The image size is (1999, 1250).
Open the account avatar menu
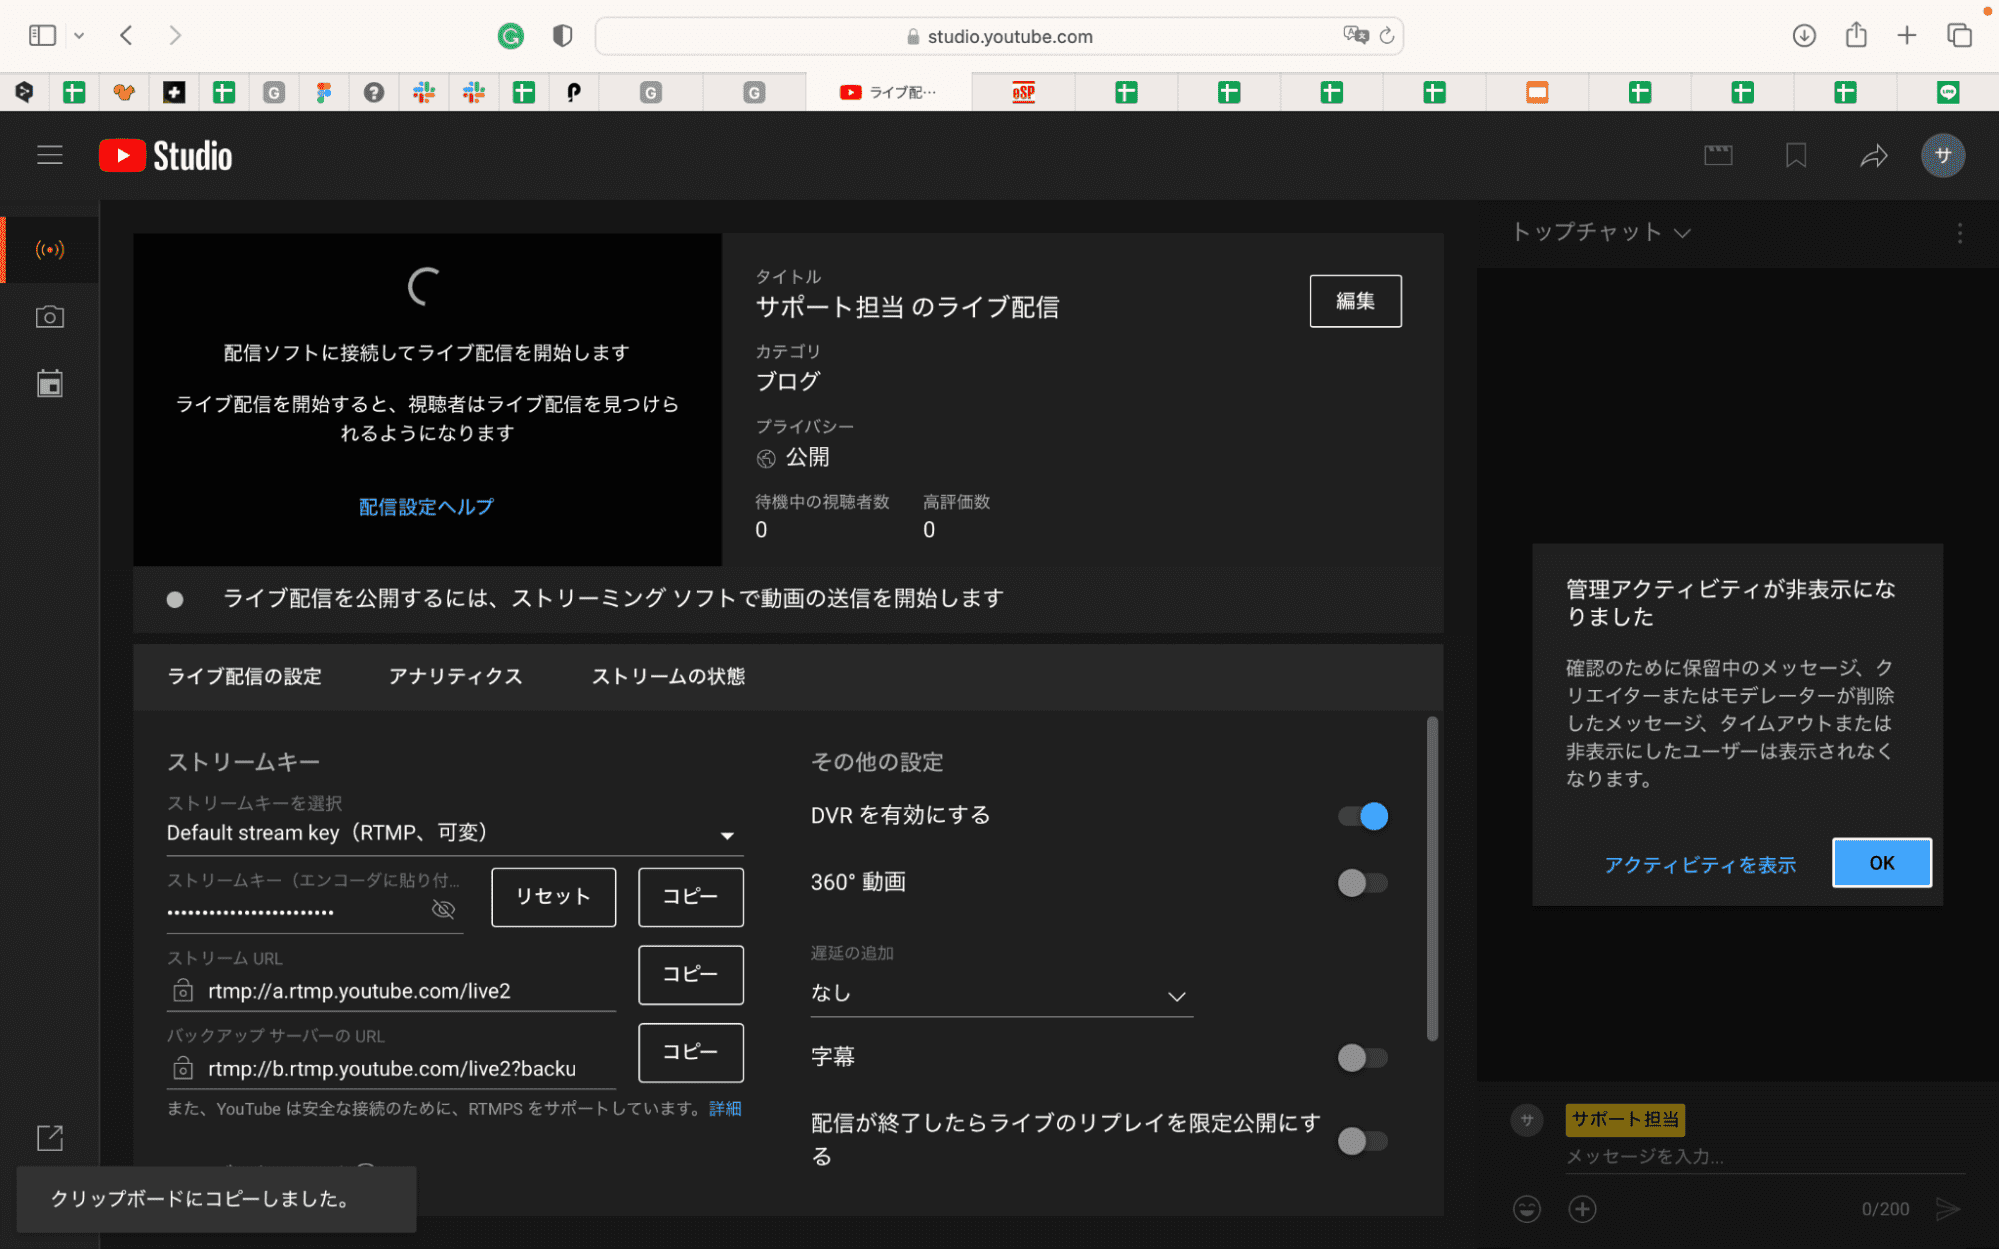coord(1942,155)
